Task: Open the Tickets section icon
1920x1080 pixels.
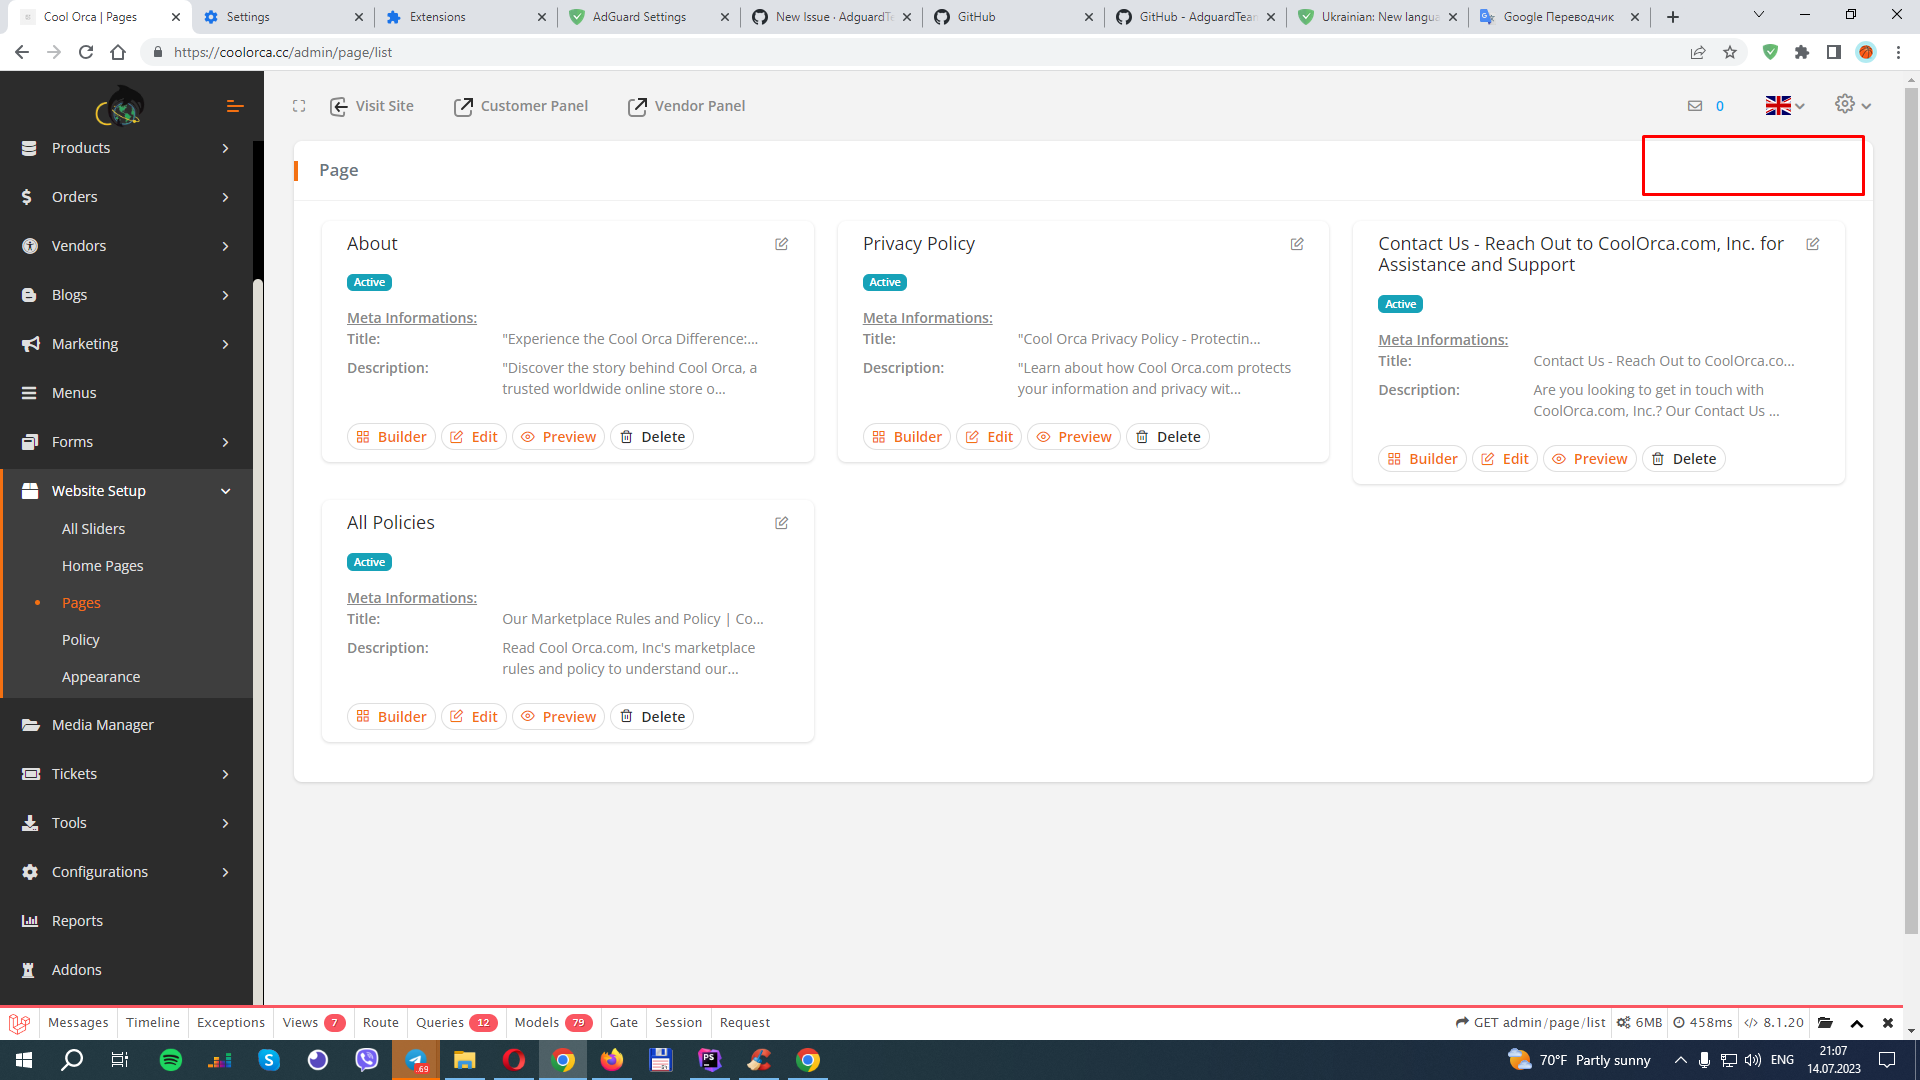Action: (31, 773)
